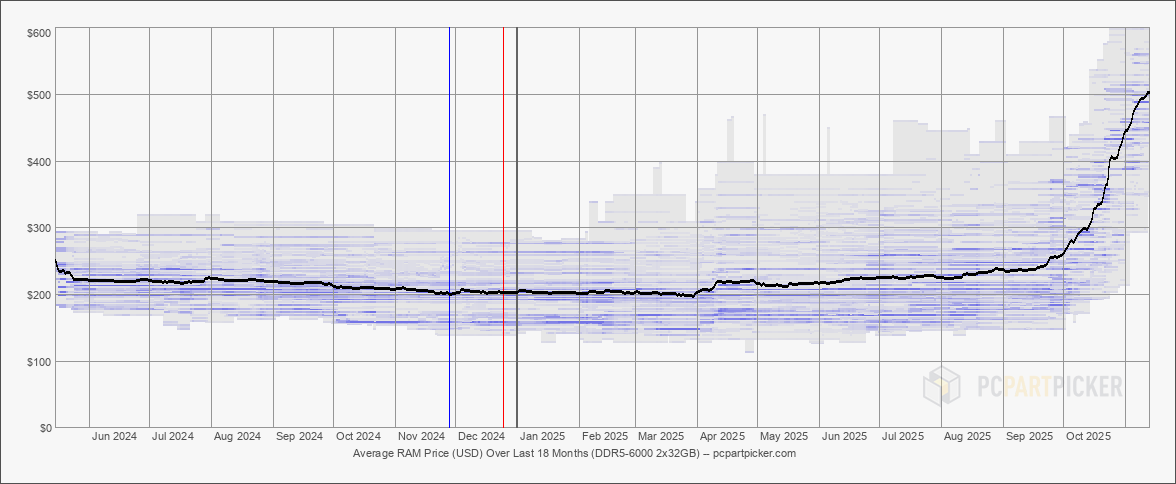Image resolution: width=1176 pixels, height=484 pixels.
Task: Click the Sep 2025 axis label
Action: point(1029,436)
